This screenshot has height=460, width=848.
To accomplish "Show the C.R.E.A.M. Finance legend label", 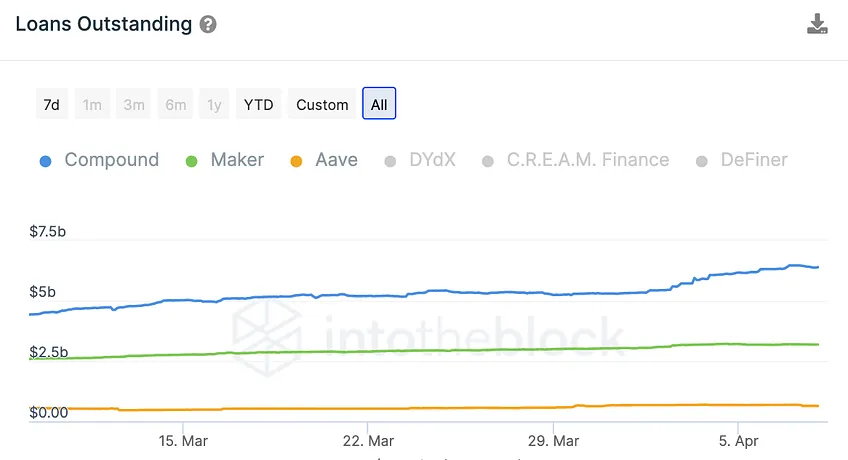I will coord(588,160).
